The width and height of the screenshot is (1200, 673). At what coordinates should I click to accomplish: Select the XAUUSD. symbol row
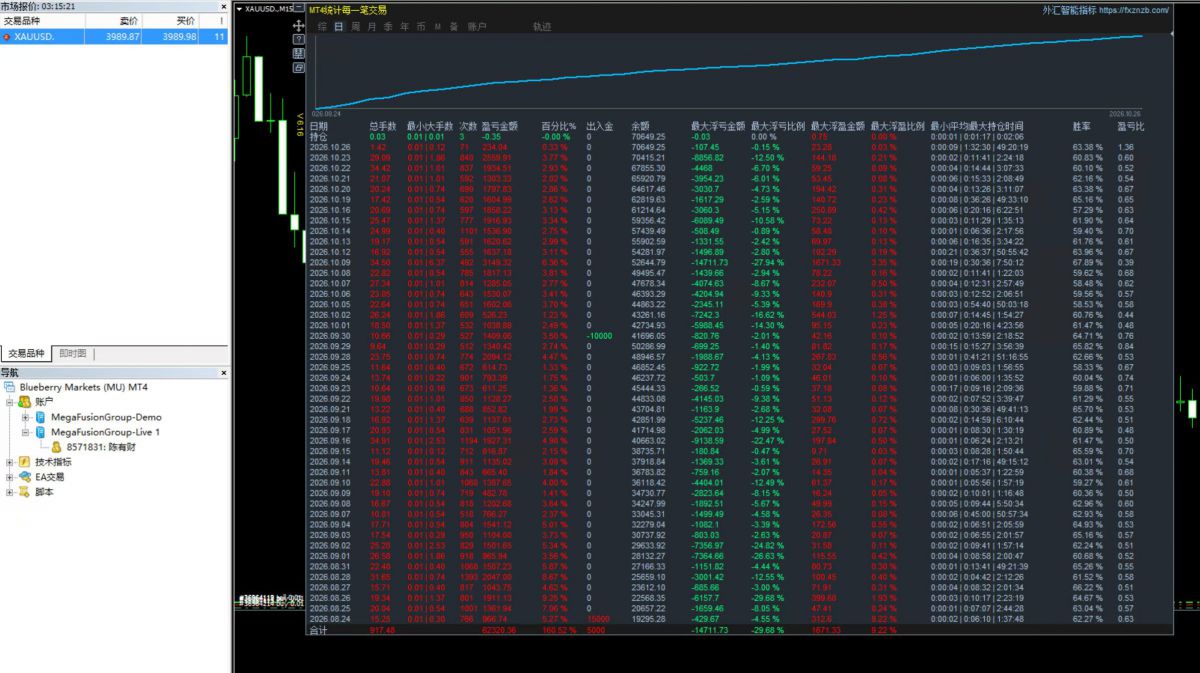click(114, 36)
